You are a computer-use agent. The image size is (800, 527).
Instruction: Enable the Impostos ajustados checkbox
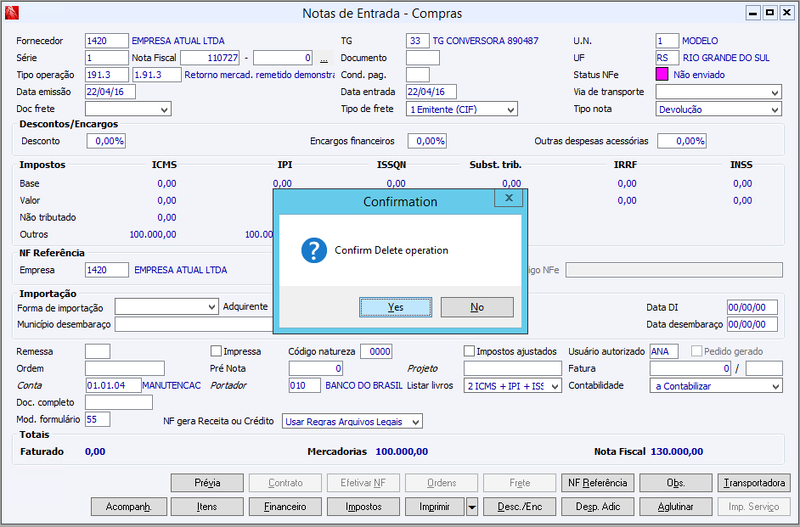[x=469, y=351]
